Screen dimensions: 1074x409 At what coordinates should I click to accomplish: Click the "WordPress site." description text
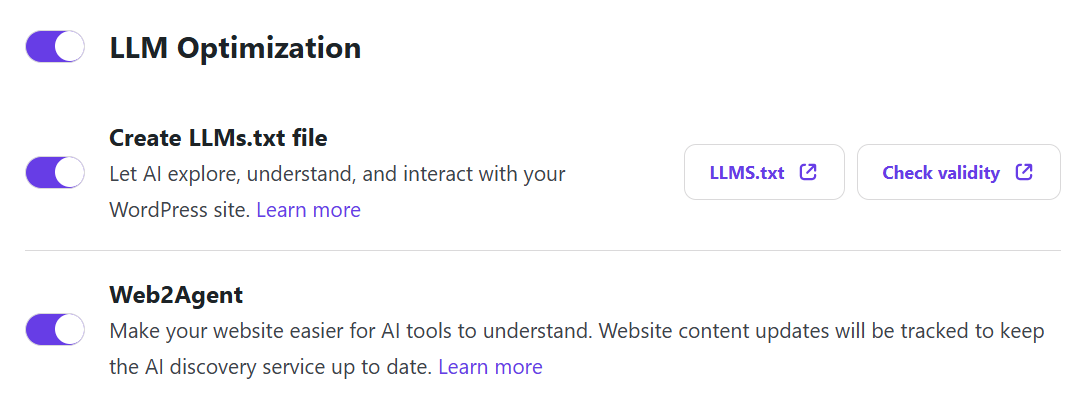click(180, 210)
